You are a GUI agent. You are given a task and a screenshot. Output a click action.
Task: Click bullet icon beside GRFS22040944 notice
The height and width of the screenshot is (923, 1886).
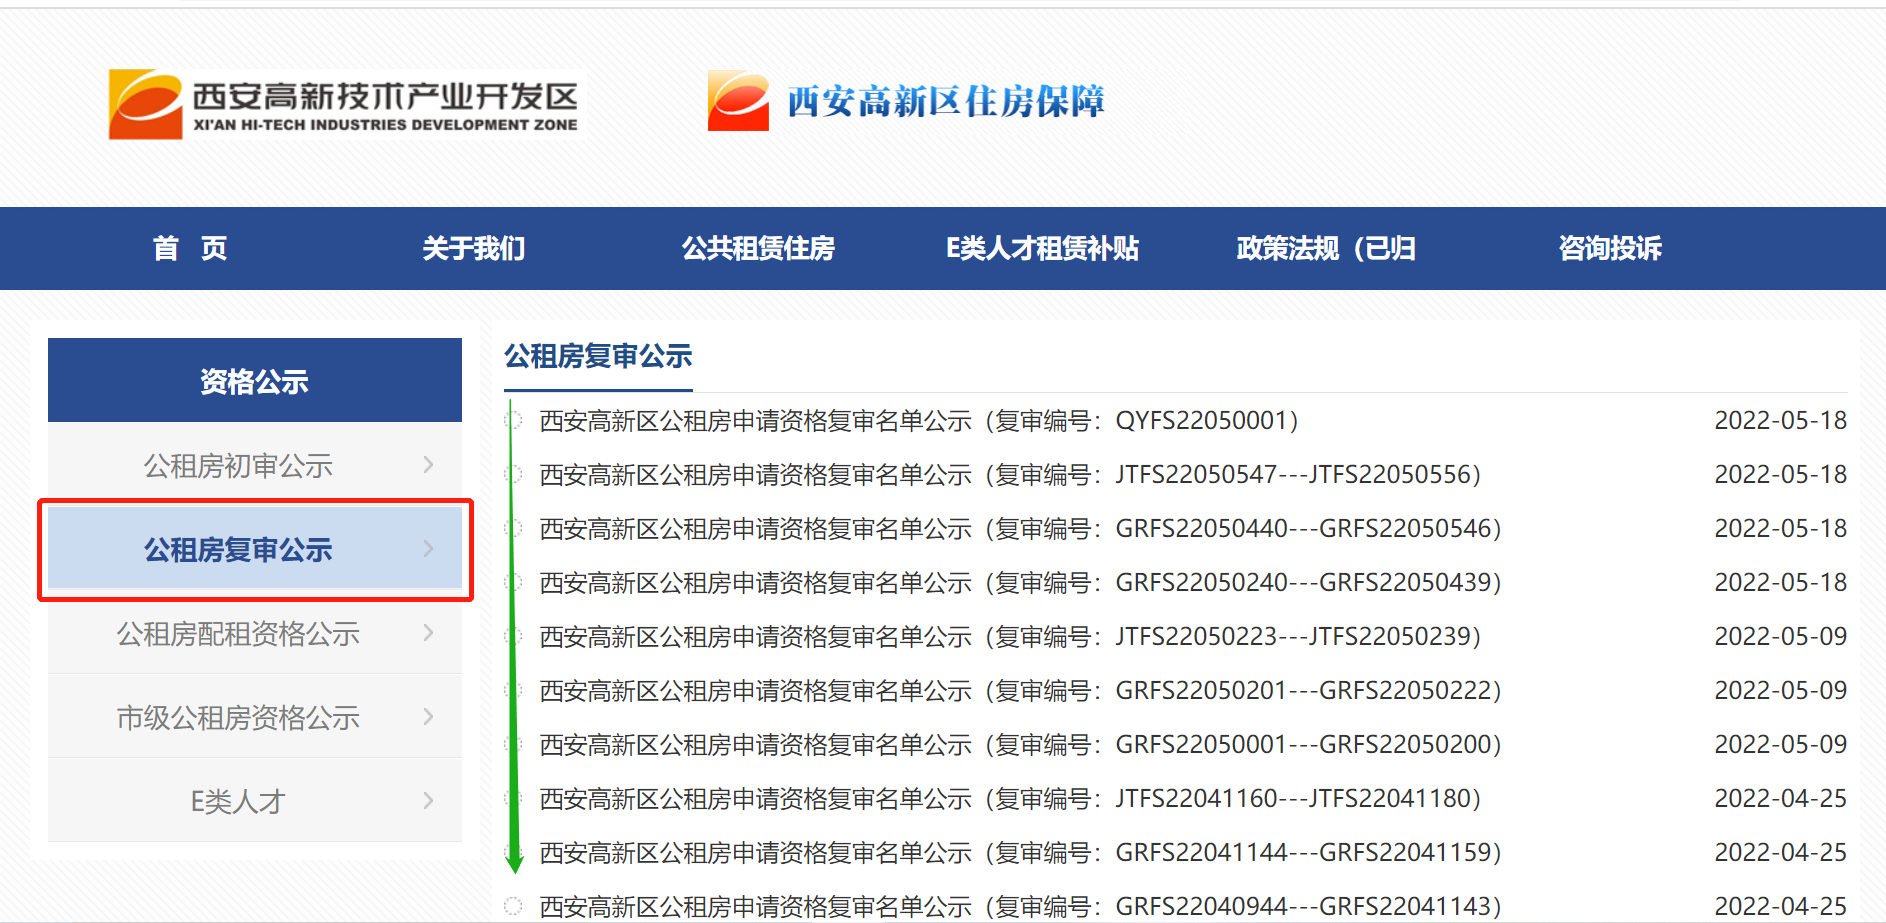point(513,906)
